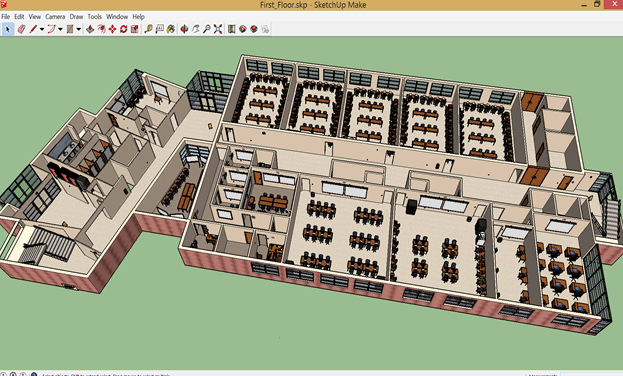Activate the Push/Pull tool

[x=90, y=29]
